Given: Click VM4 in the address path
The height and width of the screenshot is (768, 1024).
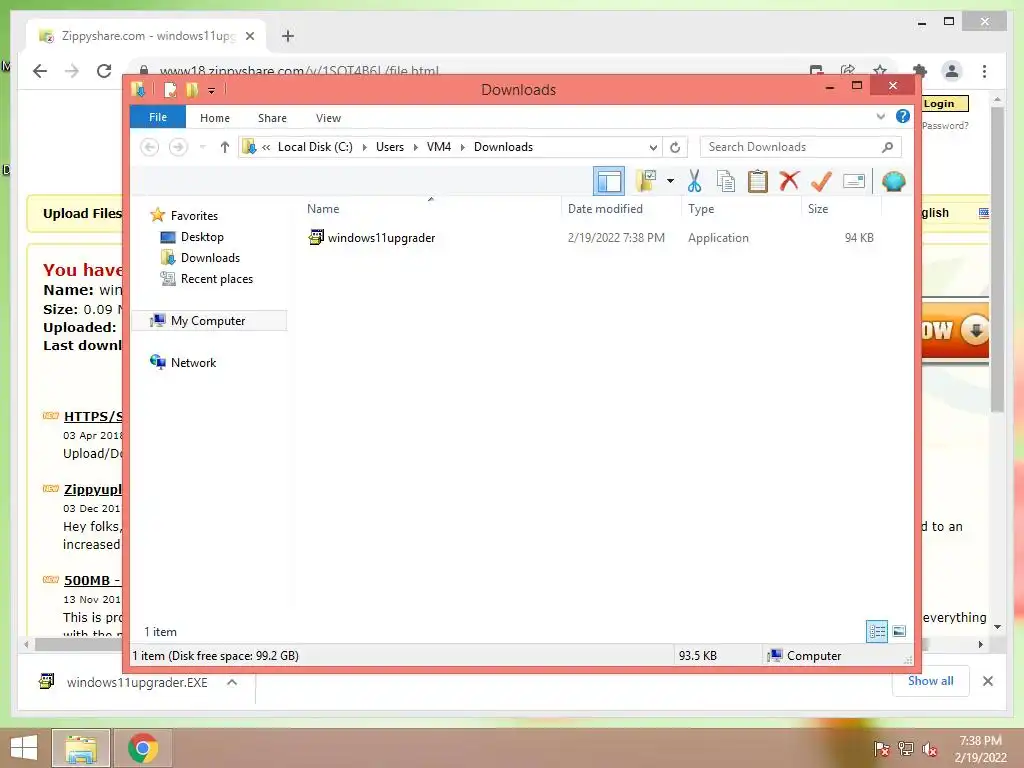Looking at the screenshot, I should (439, 147).
